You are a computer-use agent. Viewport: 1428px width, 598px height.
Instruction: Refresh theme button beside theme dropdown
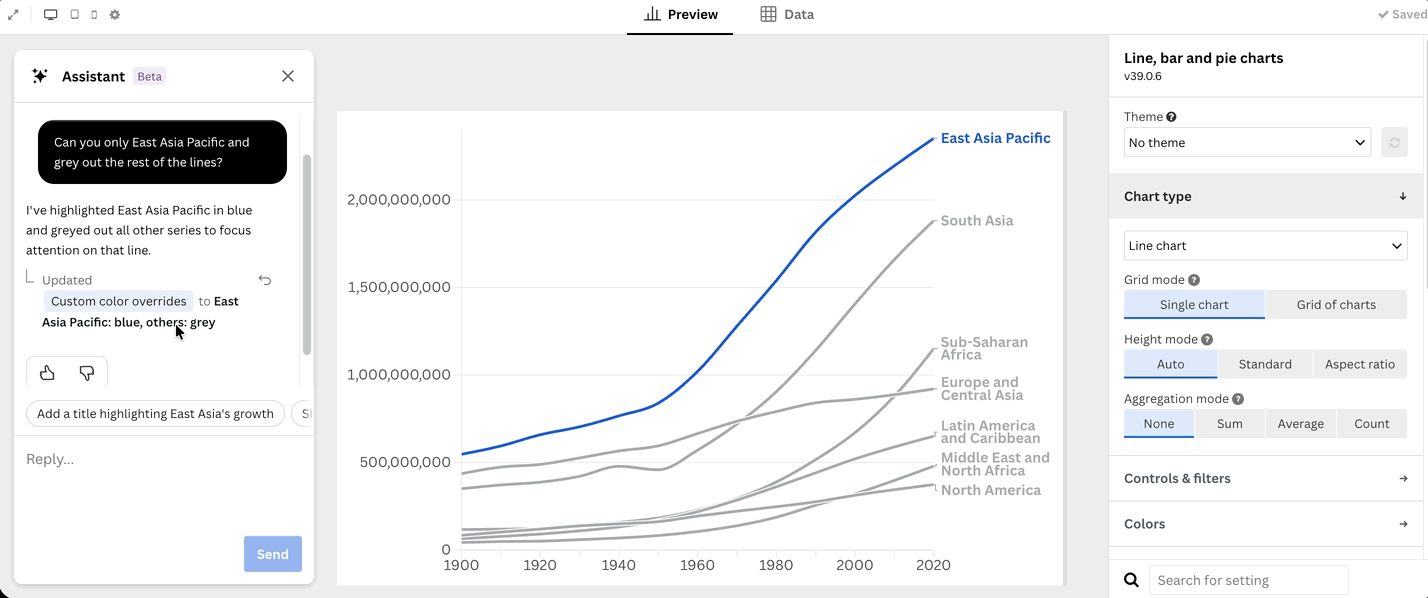pos(1394,142)
